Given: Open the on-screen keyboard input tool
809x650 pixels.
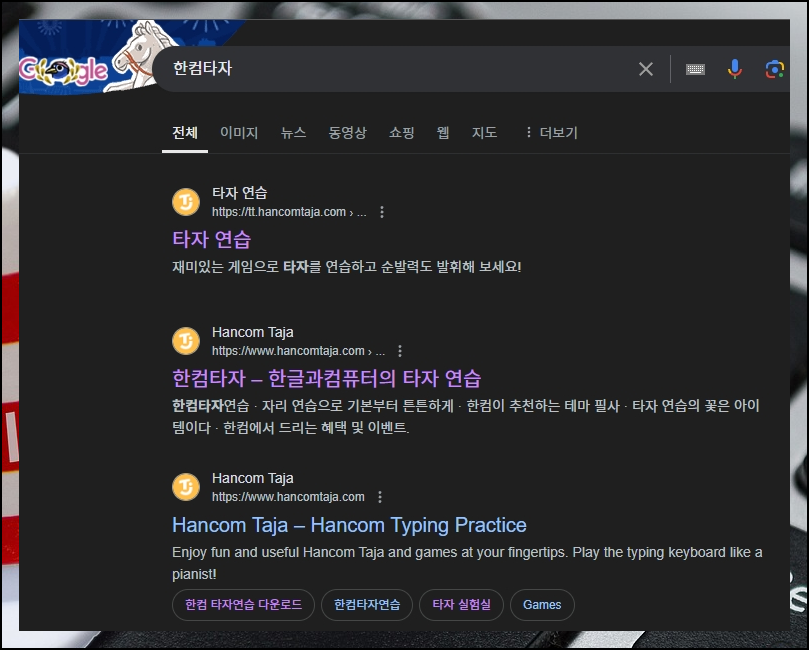Looking at the screenshot, I should 695,69.
